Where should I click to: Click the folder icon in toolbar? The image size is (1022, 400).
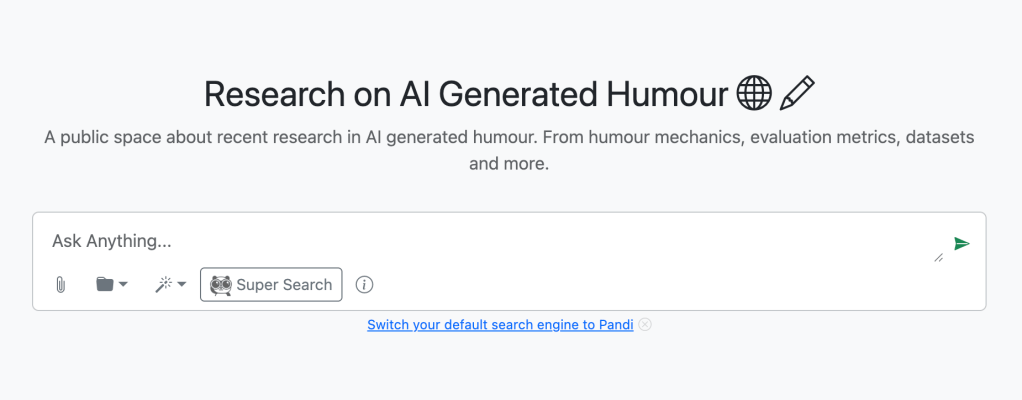105,285
